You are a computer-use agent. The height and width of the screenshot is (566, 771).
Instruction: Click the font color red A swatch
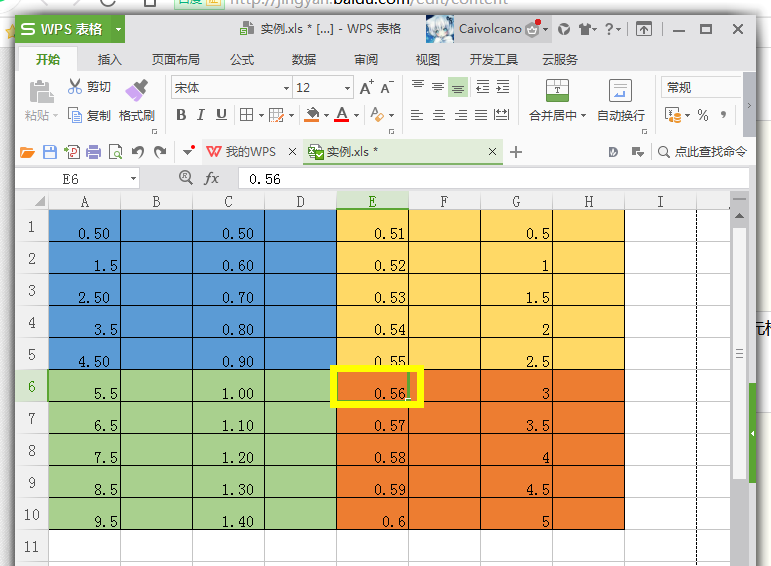[342, 115]
